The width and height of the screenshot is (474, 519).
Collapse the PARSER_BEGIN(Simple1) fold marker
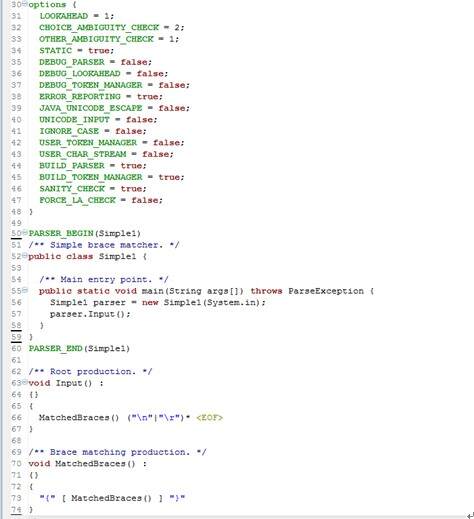24,232
